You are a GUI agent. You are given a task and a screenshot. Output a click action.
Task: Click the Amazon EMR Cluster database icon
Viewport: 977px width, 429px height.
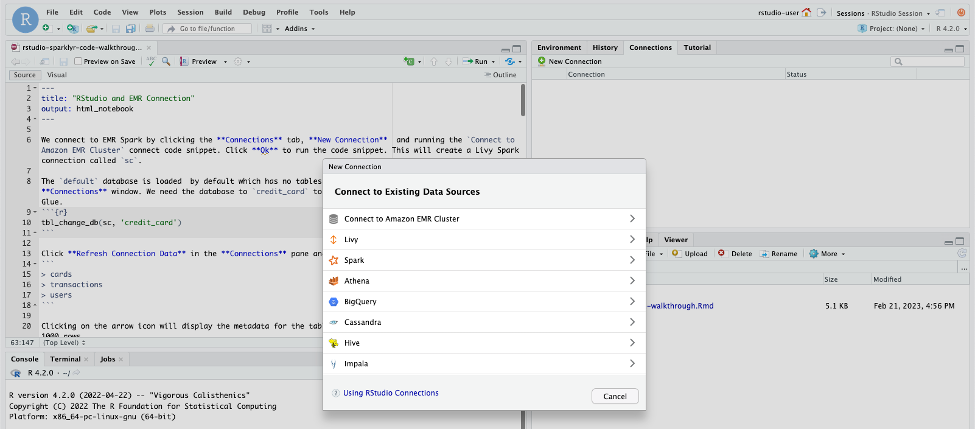tap(333, 219)
